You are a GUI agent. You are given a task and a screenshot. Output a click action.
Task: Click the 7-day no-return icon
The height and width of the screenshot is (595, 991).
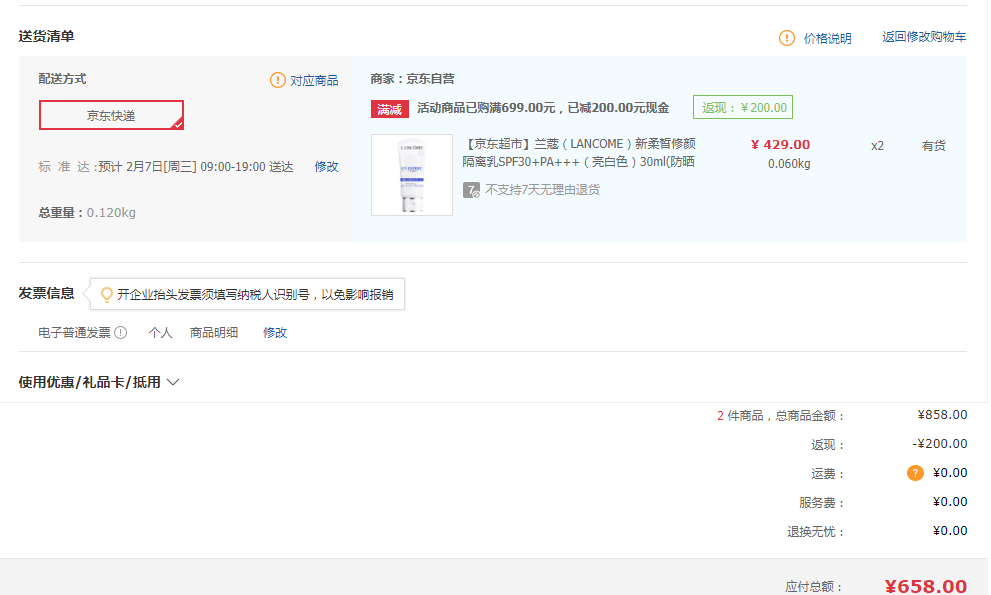471,190
